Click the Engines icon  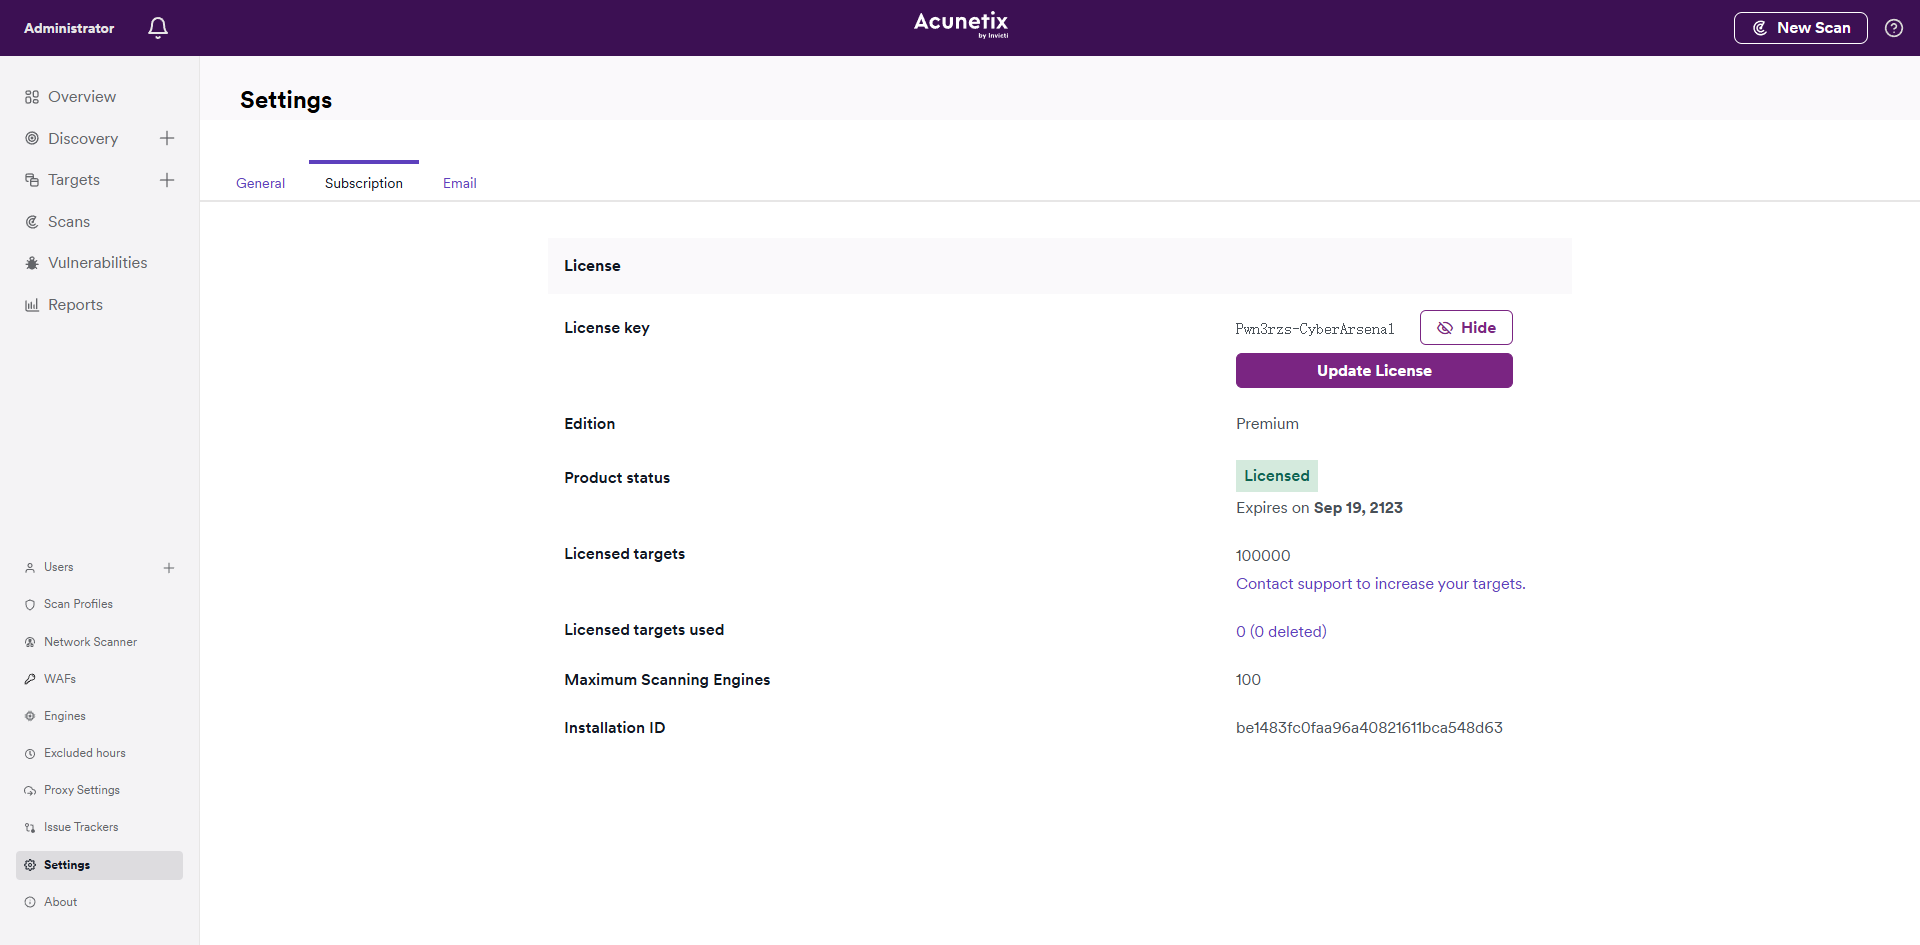pos(30,716)
